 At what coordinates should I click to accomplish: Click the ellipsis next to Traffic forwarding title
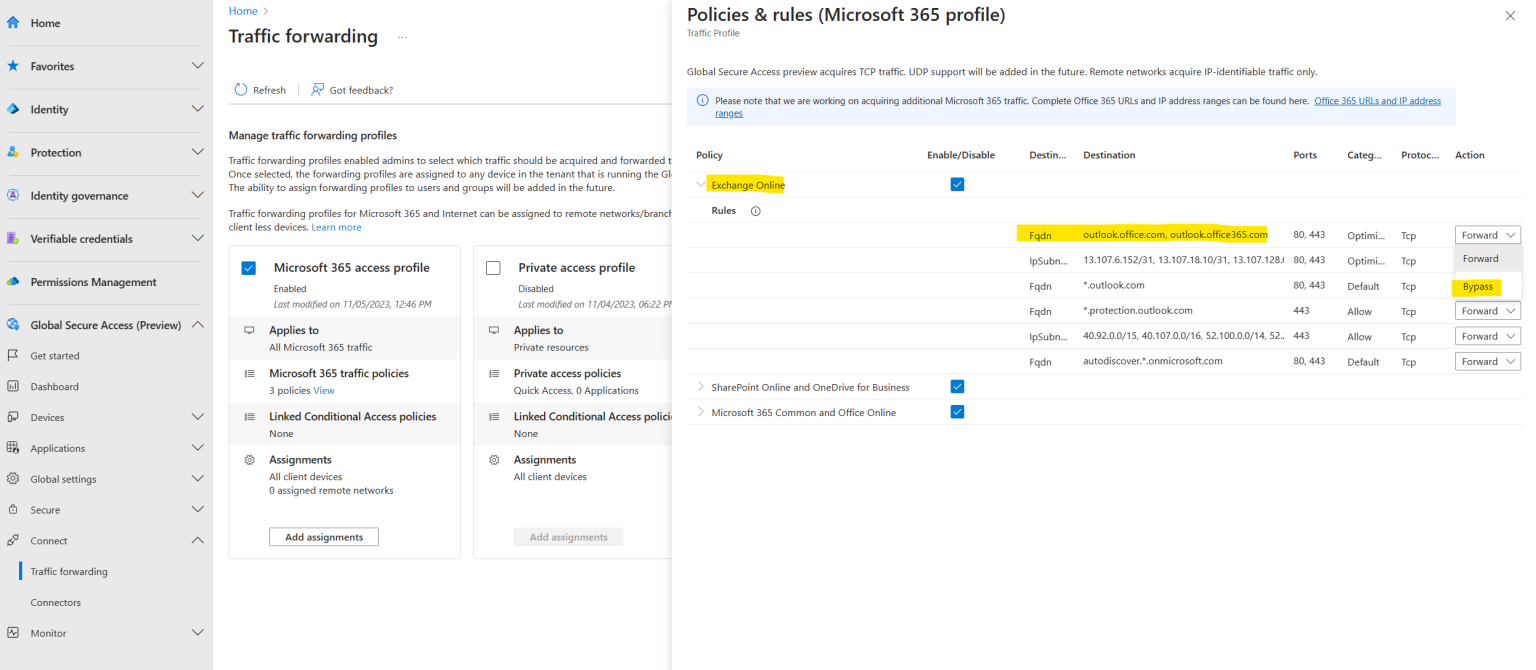click(402, 37)
